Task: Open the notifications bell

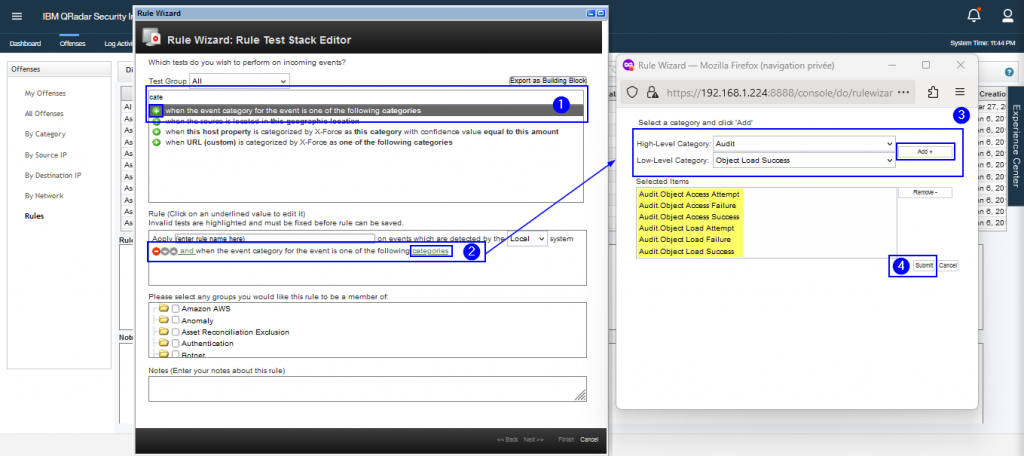Action: pyautogui.click(x=974, y=15)
